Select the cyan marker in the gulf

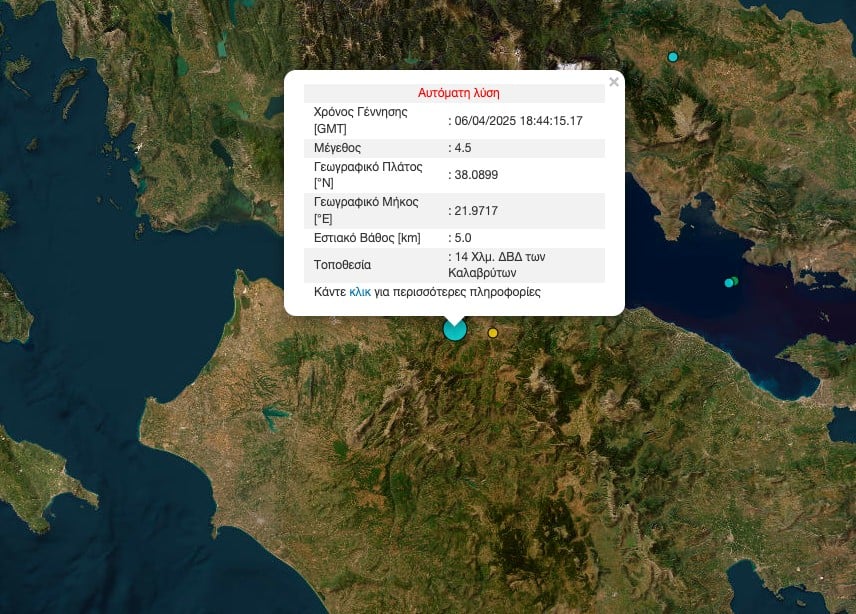[728, 283]
